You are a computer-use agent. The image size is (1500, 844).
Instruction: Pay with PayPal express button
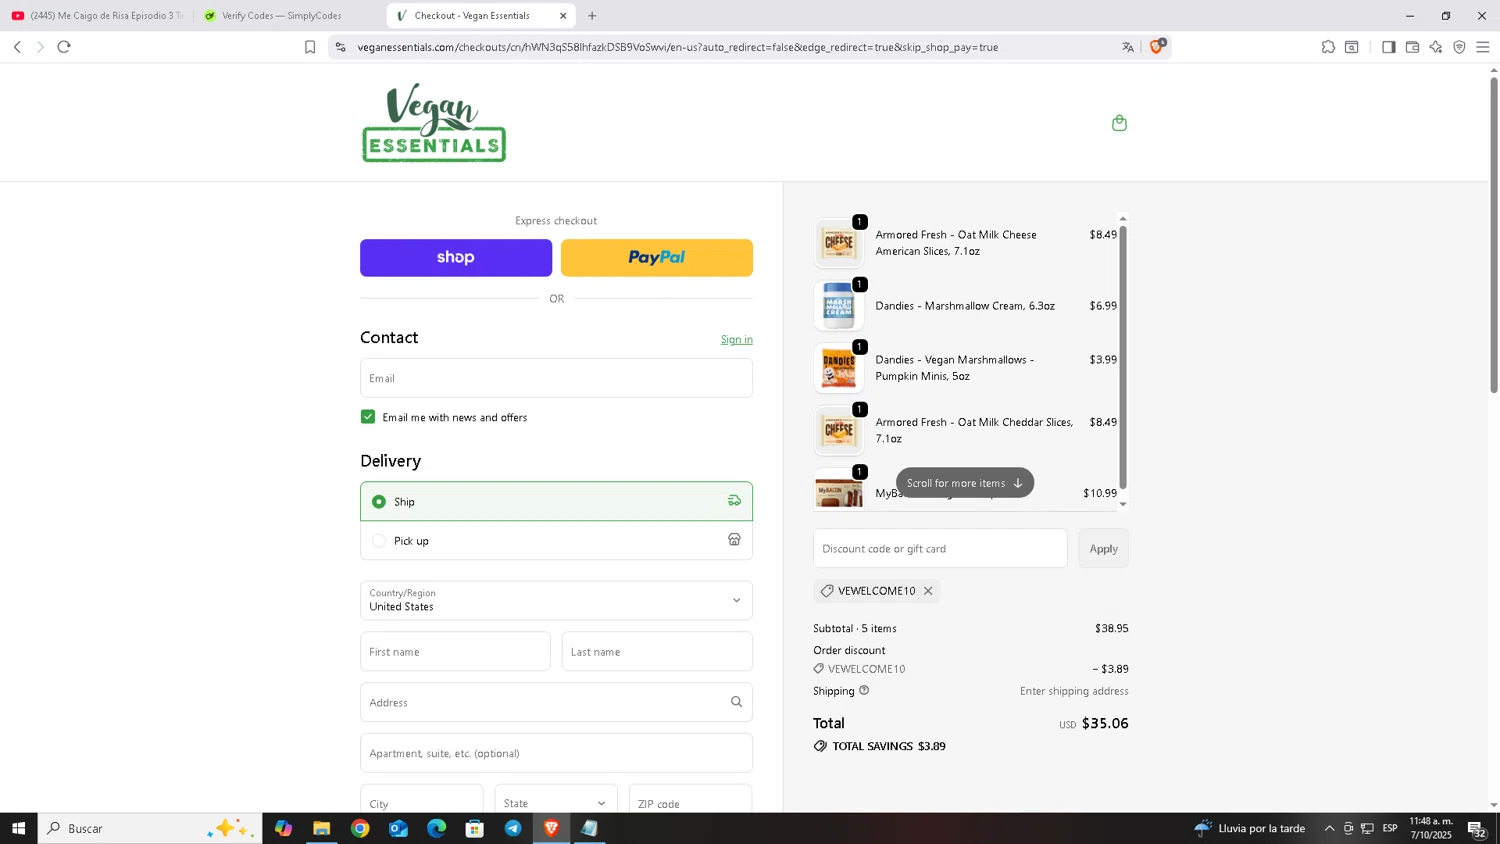[x=657, y=258]
